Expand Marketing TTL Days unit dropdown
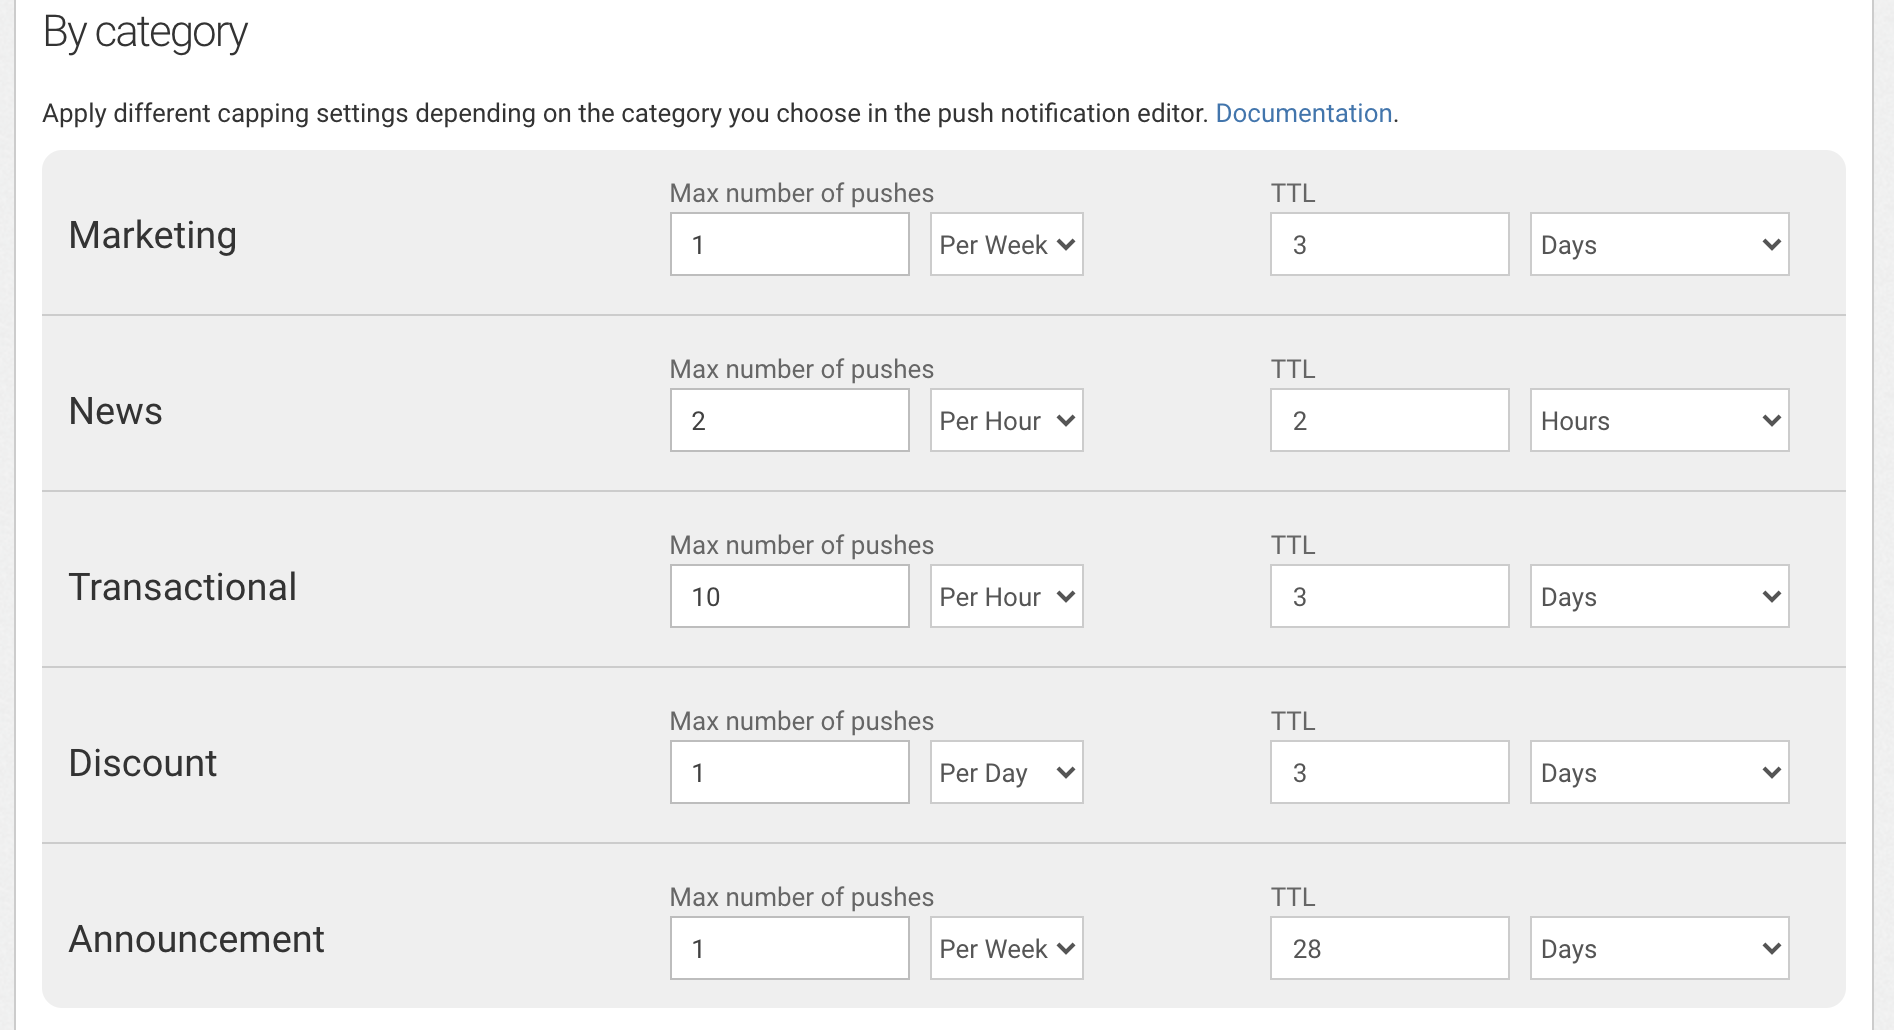 pos(1659,244)
